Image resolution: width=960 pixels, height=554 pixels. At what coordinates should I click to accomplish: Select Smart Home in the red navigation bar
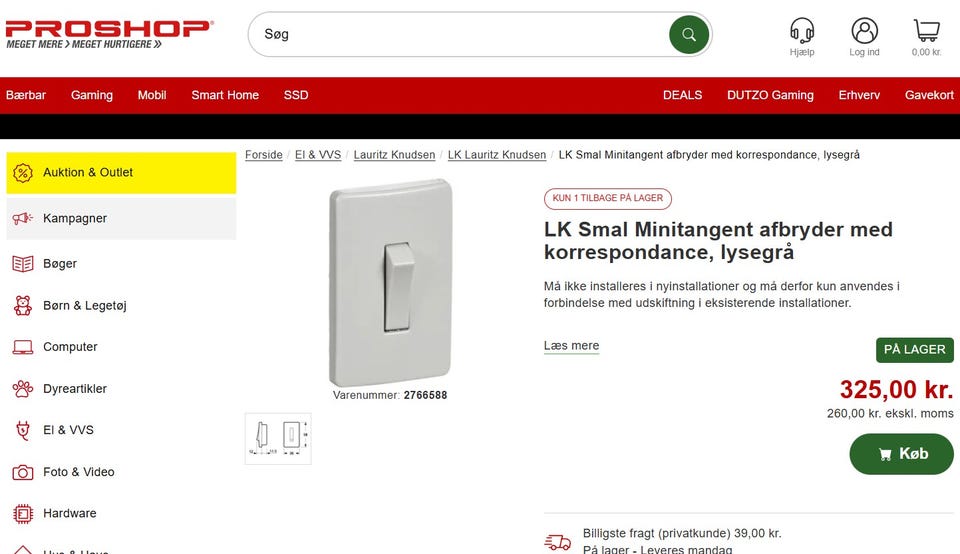point(225,95)
